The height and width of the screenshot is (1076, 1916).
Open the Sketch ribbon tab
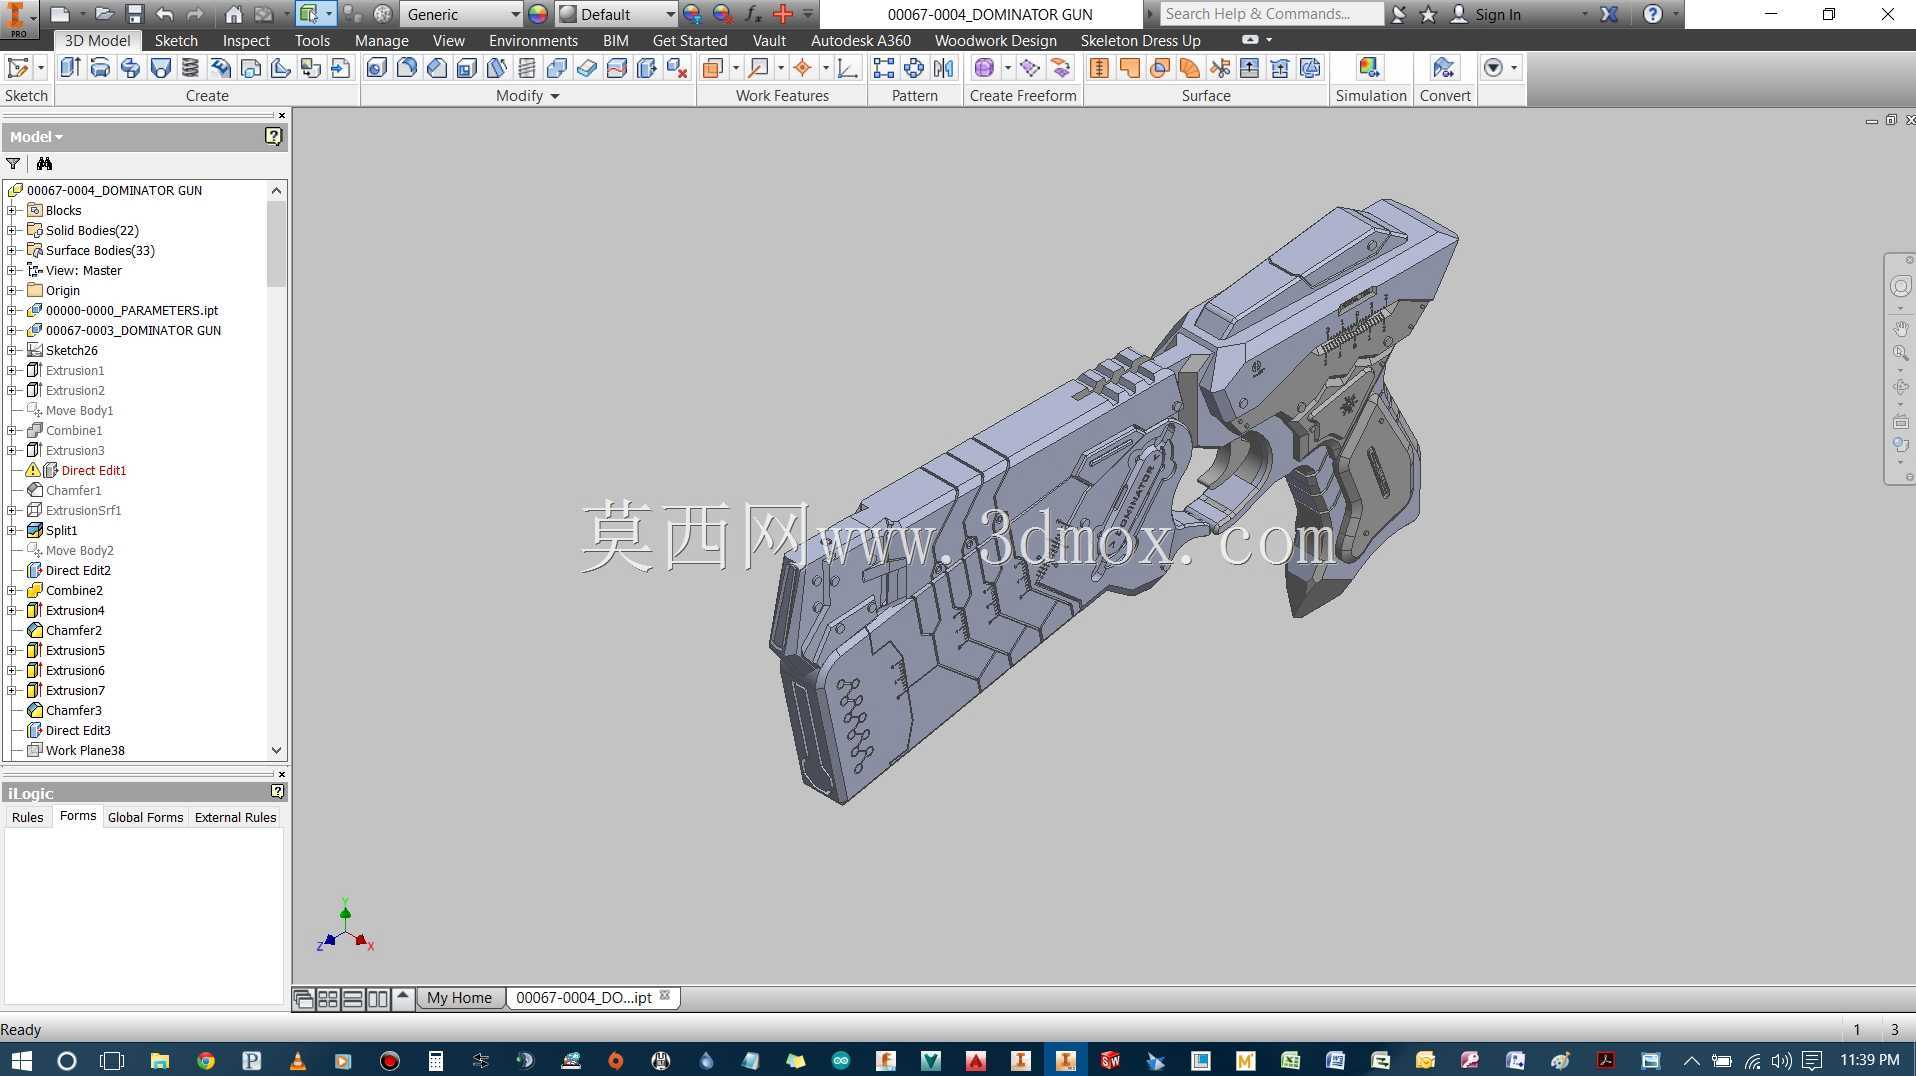click(x=176, y=40)
